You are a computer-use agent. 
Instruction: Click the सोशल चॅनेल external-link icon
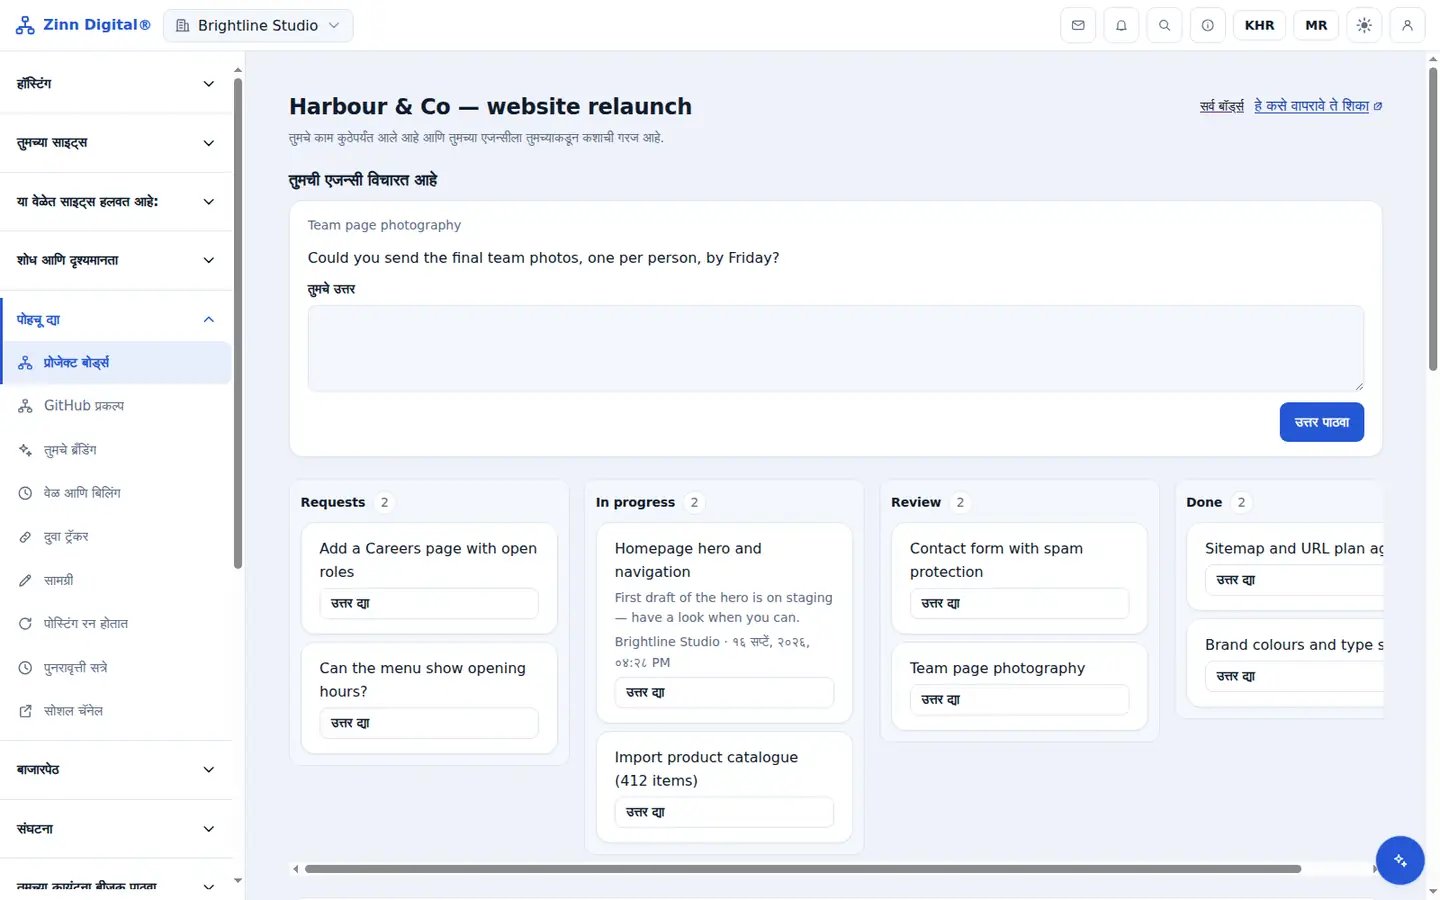[x=26, y=711]
